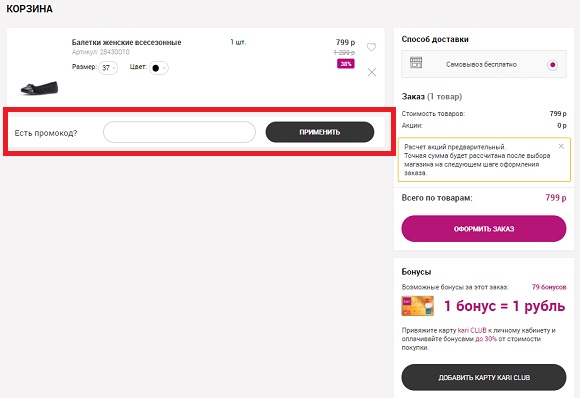Open the ballet flats product thumbnail
Screen dimensions: 580x398
tap(39, 88)
